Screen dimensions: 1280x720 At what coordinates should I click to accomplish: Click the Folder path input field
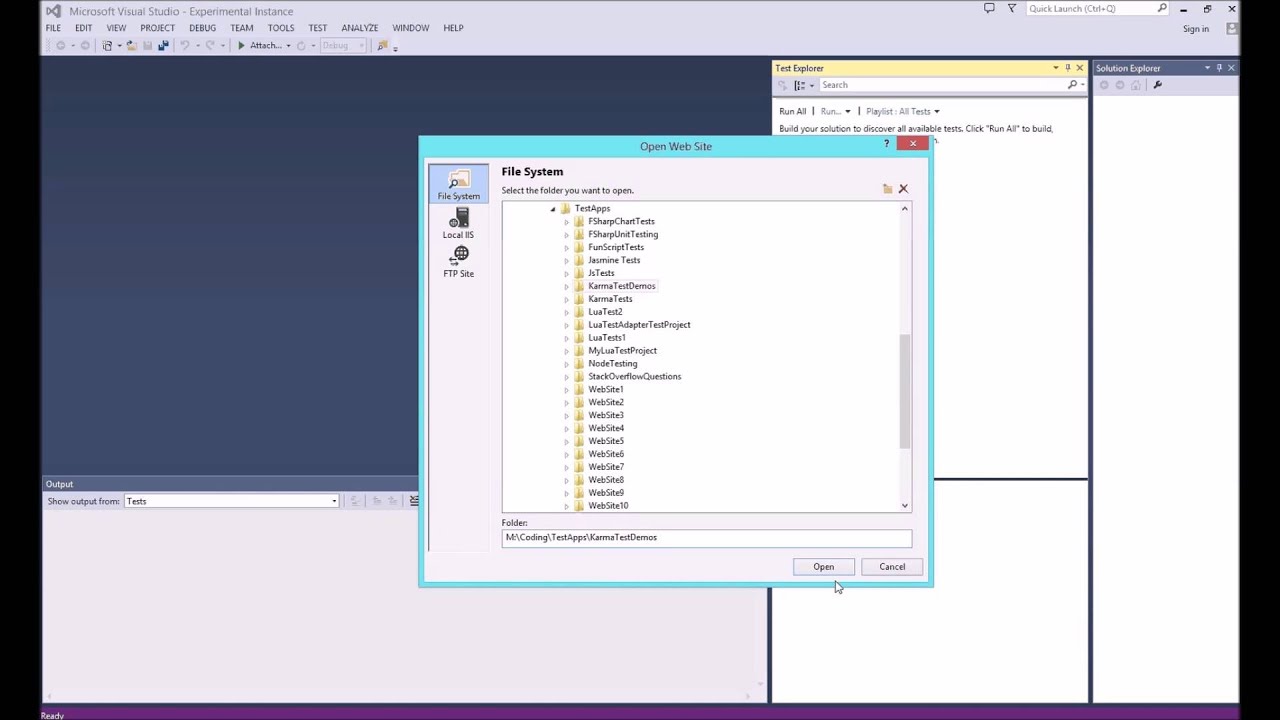706,538
